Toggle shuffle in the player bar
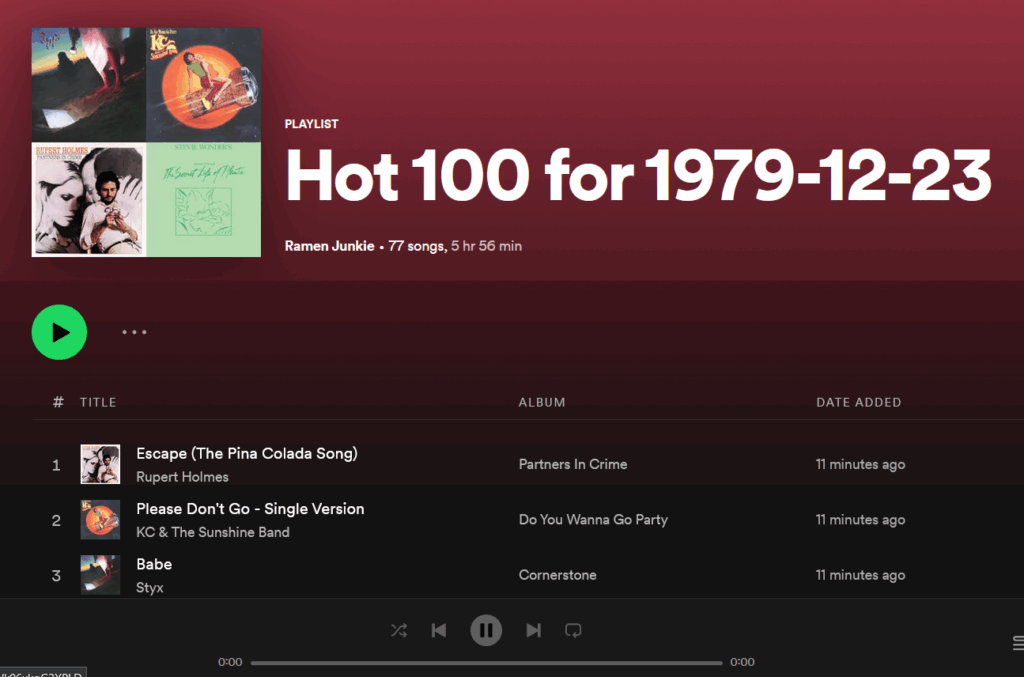Viewport: 1024px width, 677px height. 399,631
